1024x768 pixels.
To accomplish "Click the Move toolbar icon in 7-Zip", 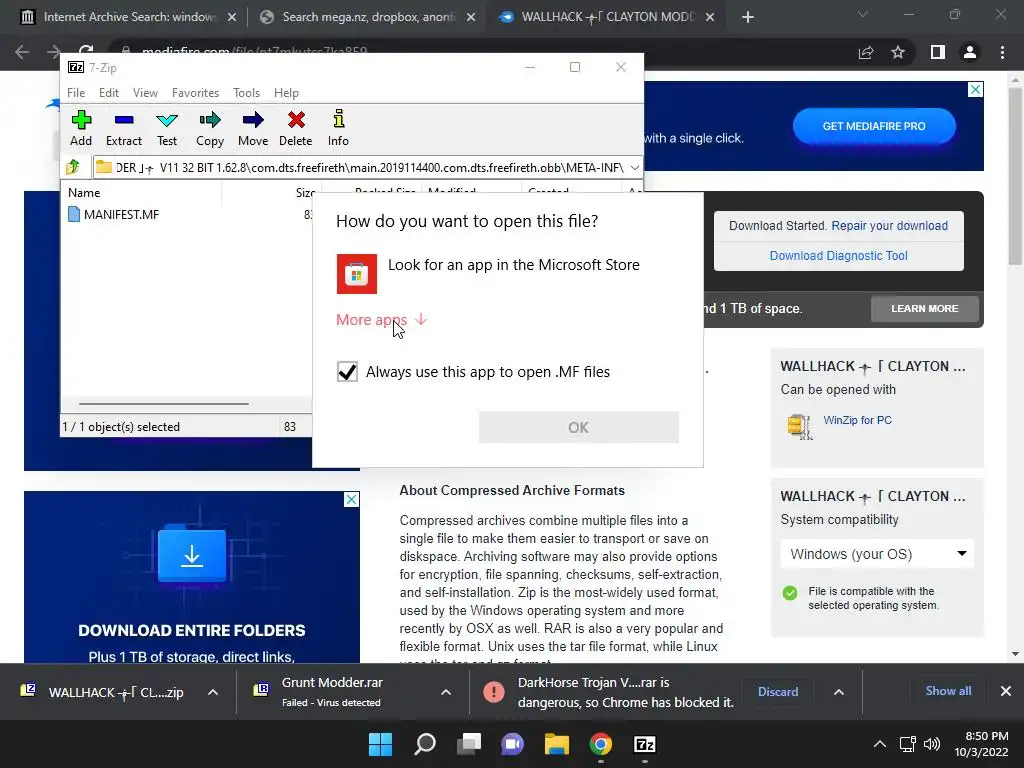I will point(253,129).
